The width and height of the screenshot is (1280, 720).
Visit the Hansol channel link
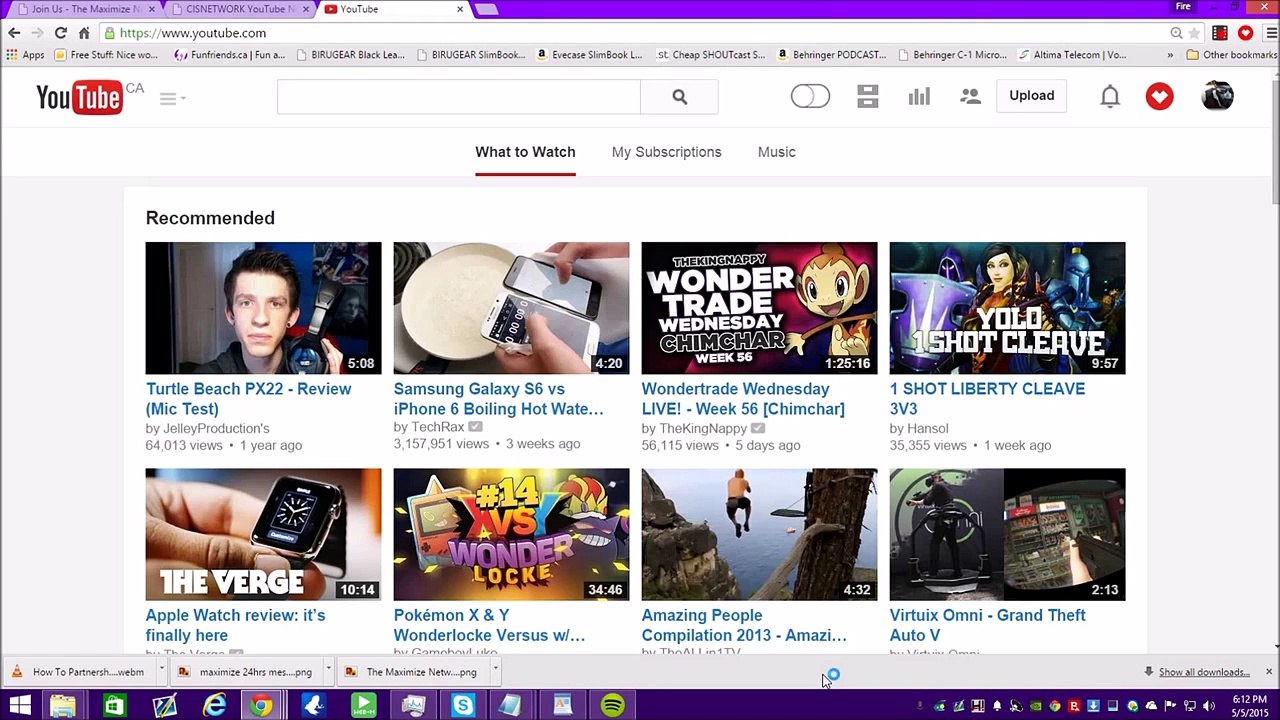pyautogui.click(x=927, y=428)
